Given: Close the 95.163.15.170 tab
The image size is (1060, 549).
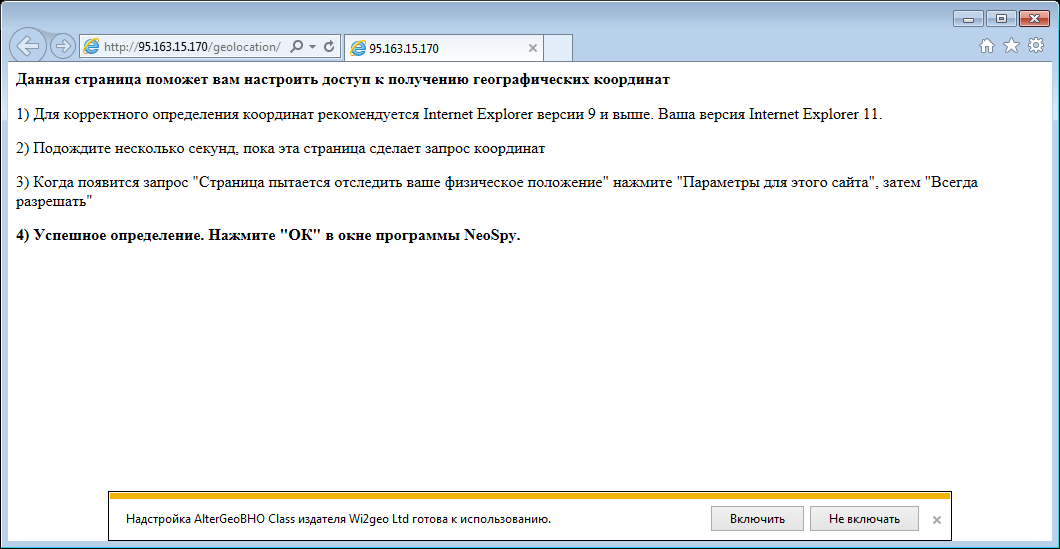Looking at the screenshot, I should click(533, 48).
